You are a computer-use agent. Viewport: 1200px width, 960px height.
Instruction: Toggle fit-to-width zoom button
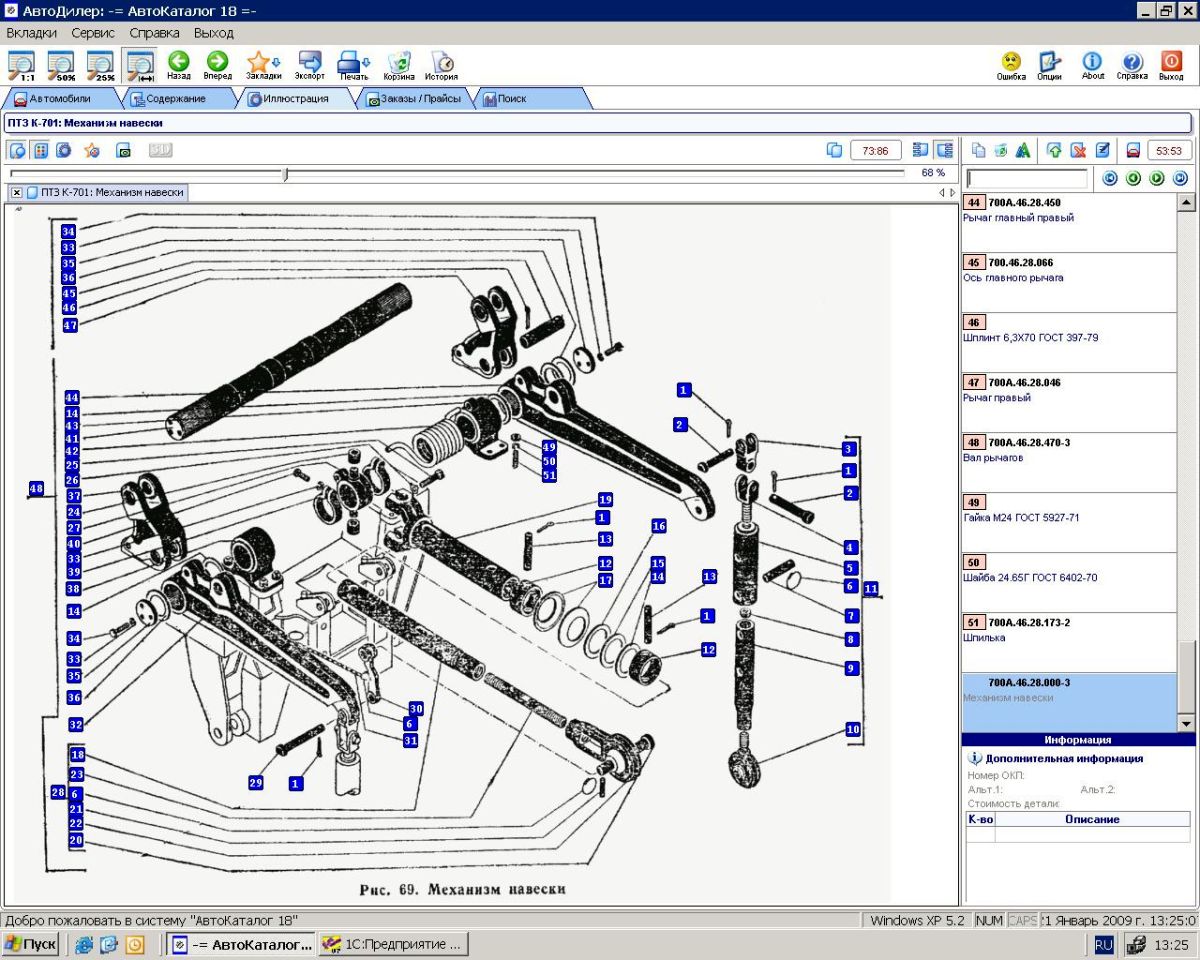[x=138, y=65]
